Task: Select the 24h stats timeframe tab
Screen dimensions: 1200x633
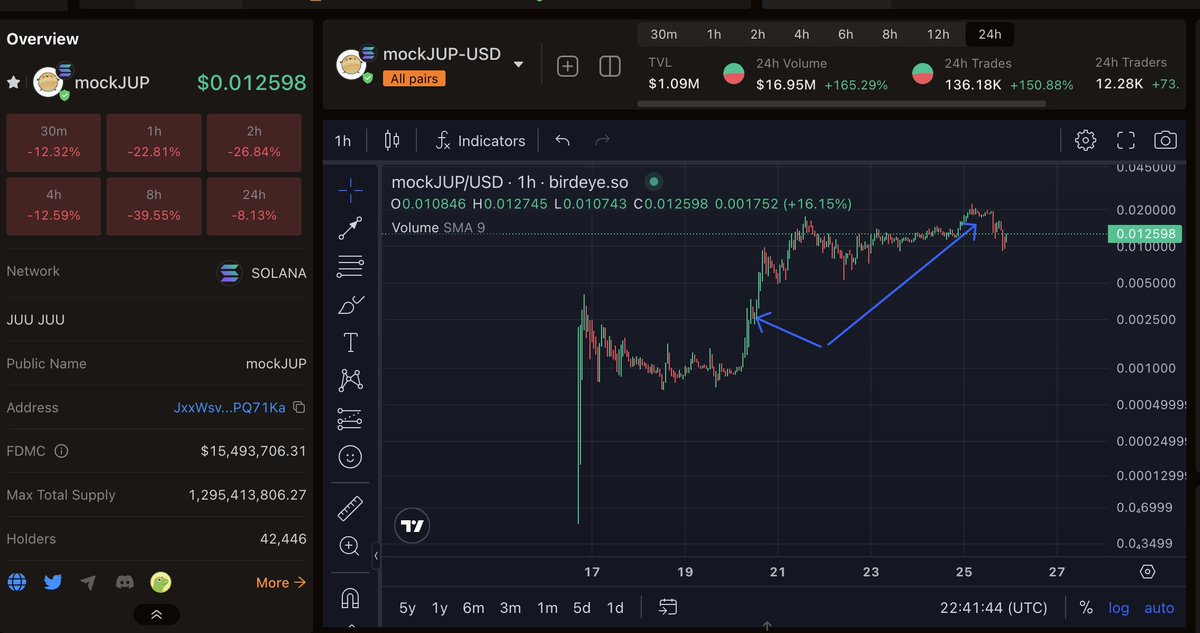Action: pos(990,34)
